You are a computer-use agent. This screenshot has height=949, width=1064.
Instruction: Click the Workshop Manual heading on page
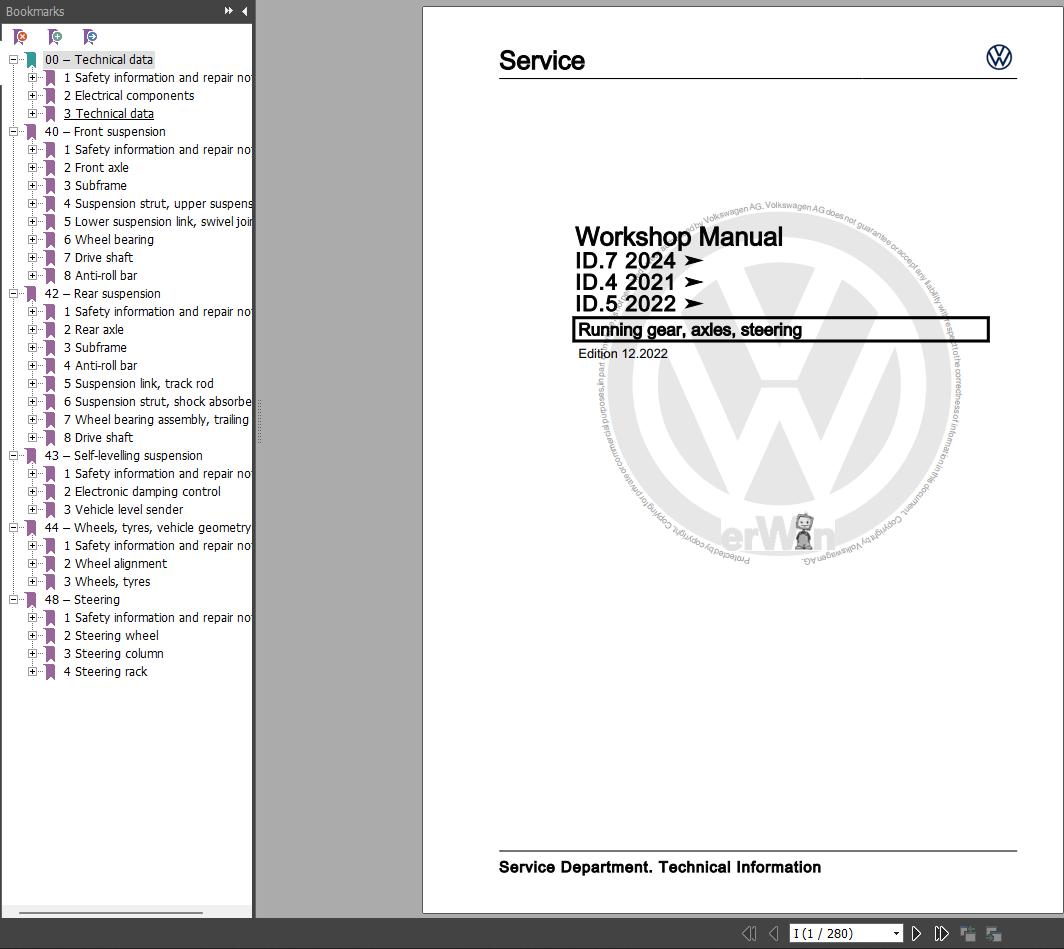679,237
